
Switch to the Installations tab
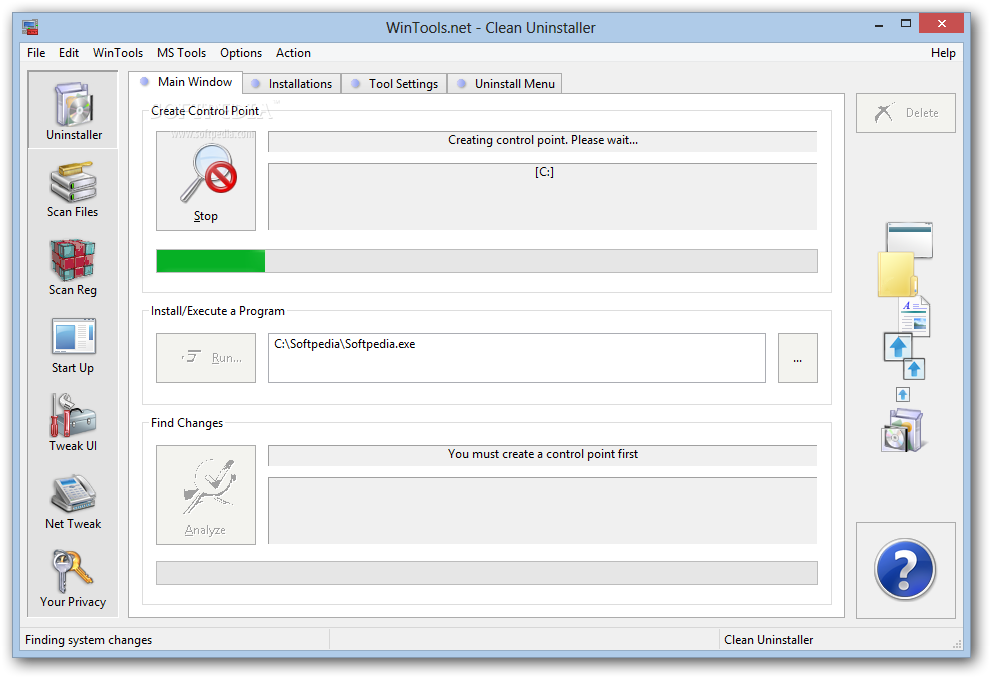point(292,83)
